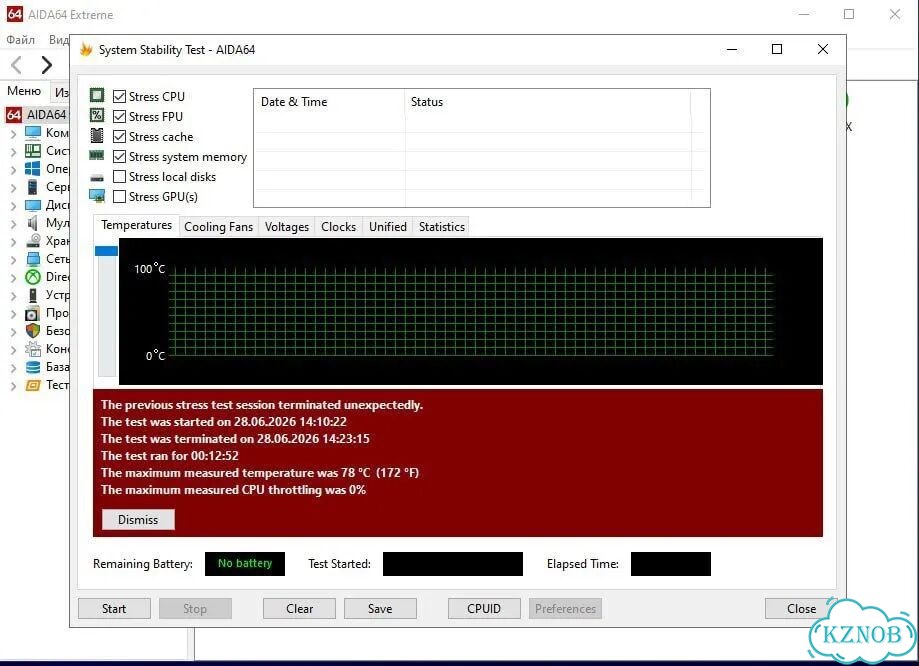Uncheck the Stress FPU checkbox
Image resolution: width=919 pixels, height=666 pixels.
[119, 116]
